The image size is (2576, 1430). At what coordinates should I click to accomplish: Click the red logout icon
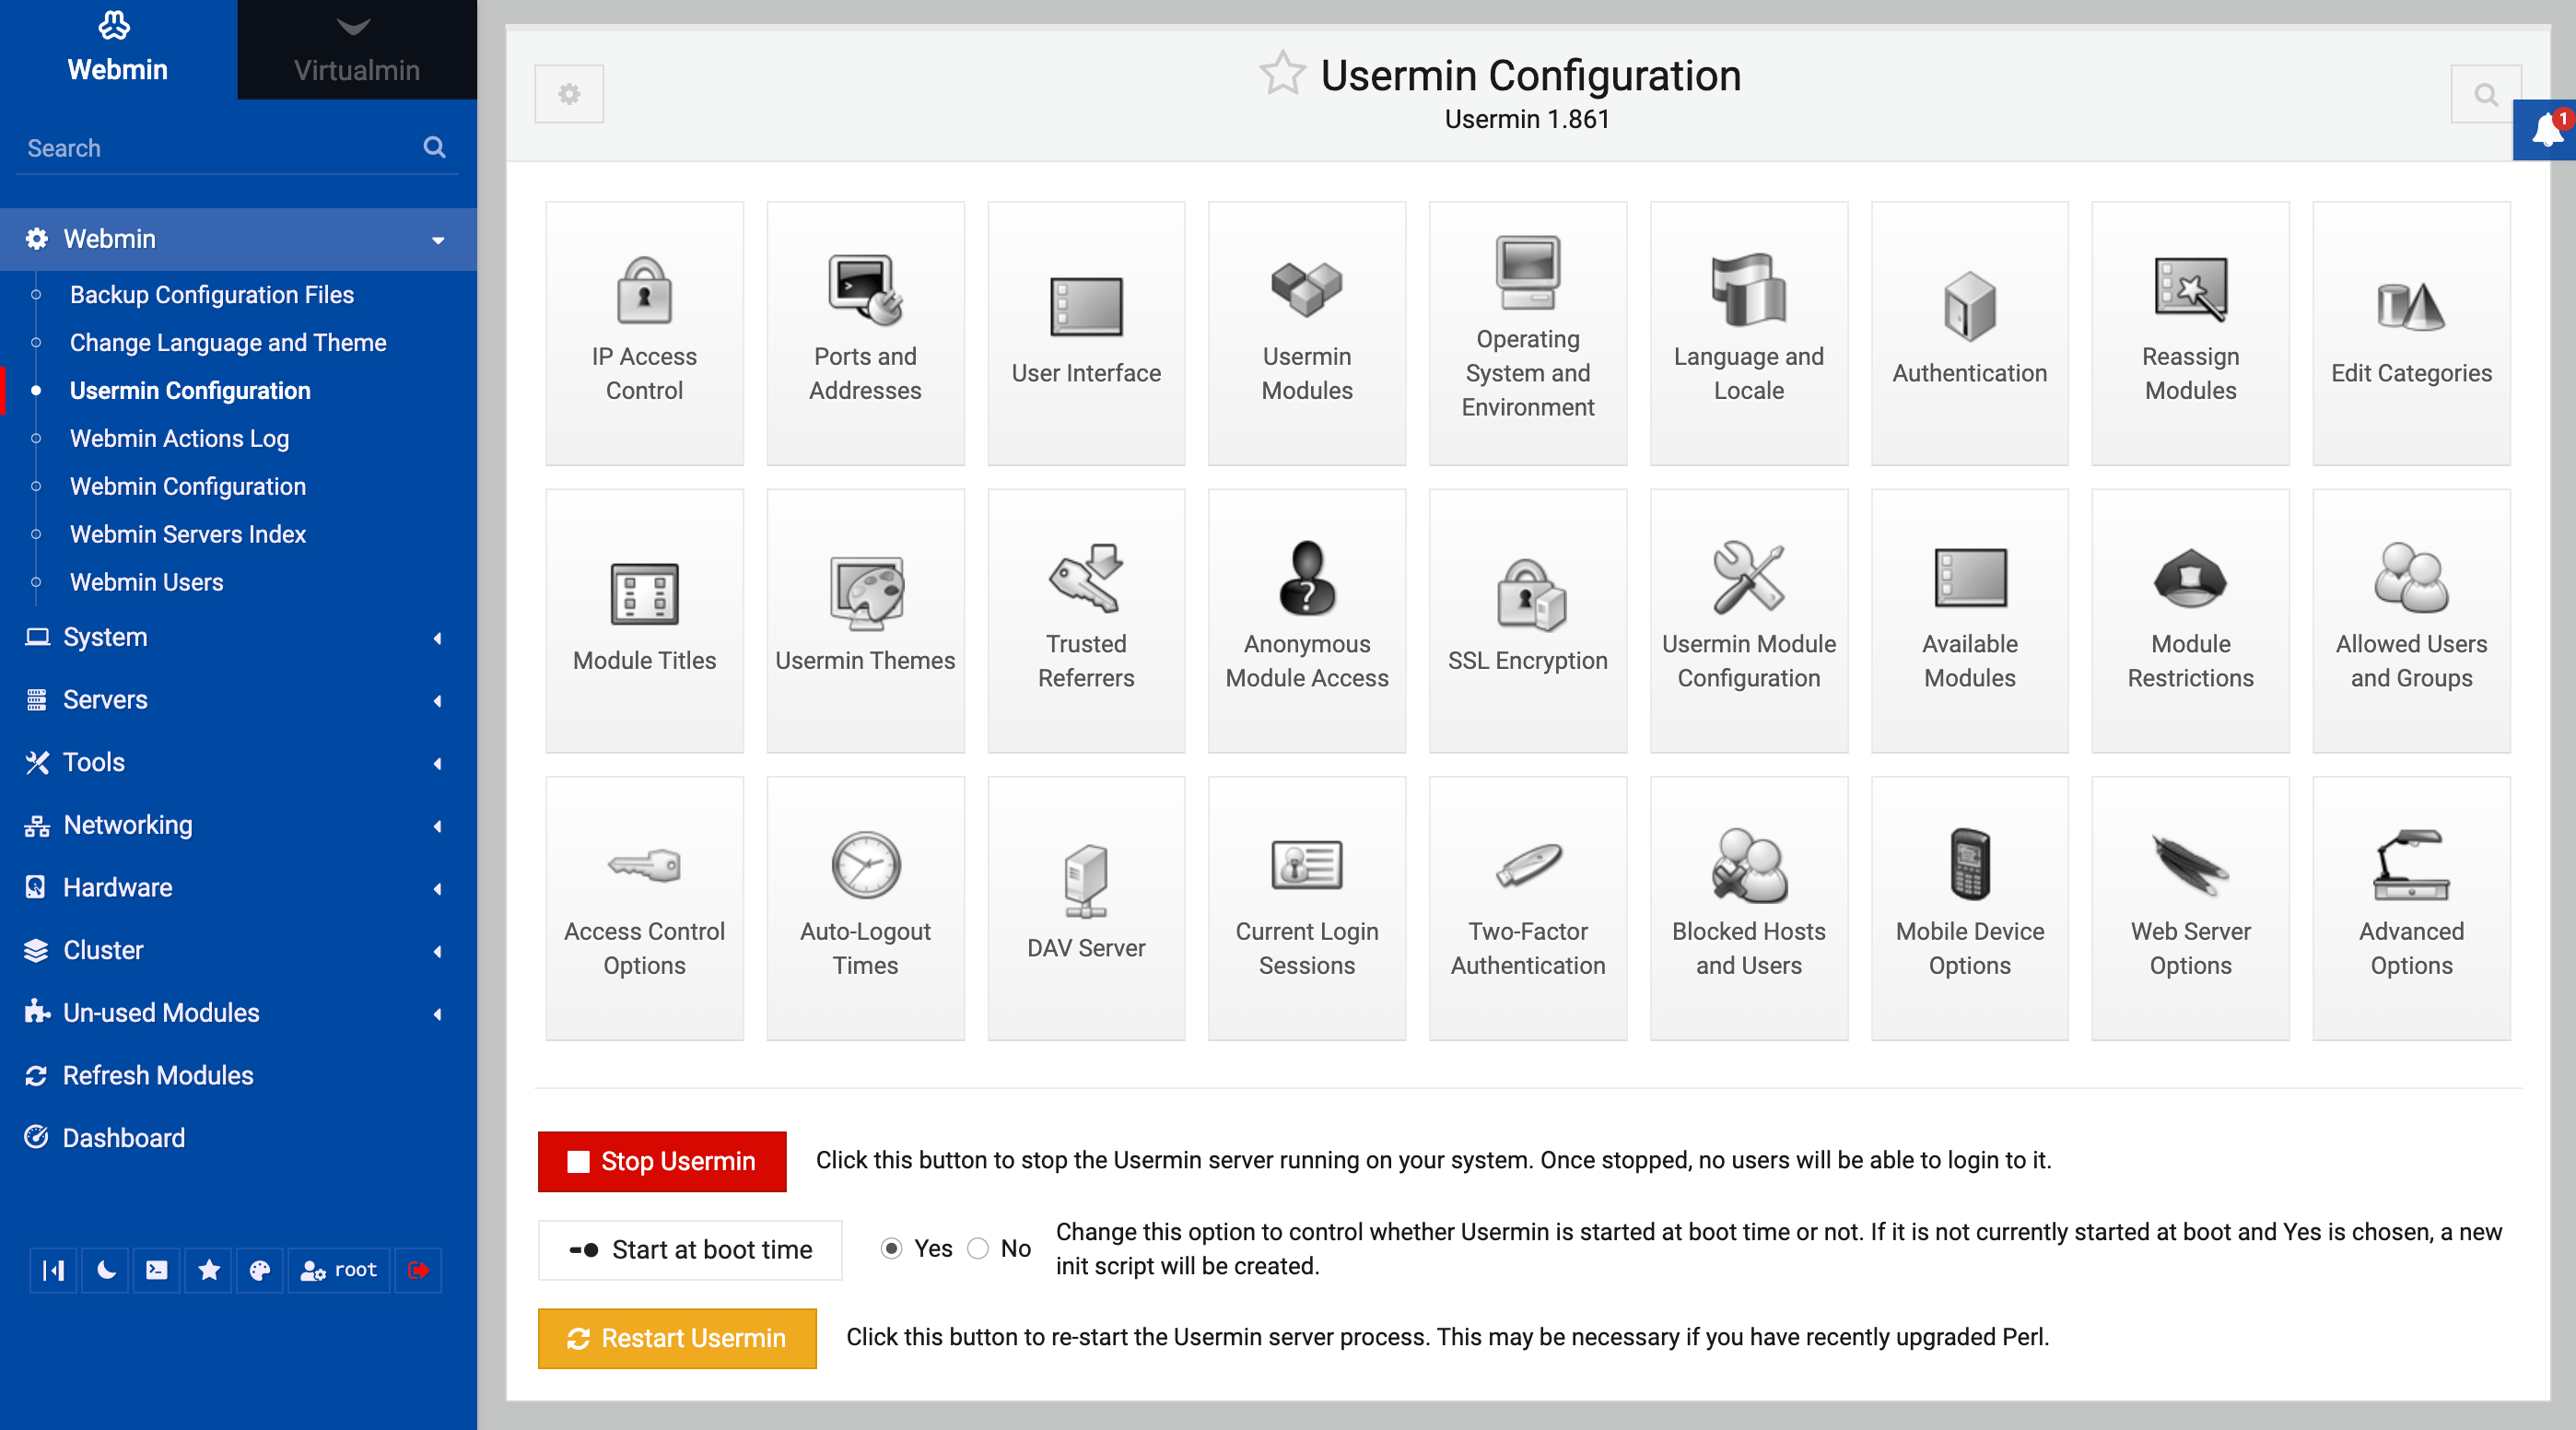[x=418, y=1270]
